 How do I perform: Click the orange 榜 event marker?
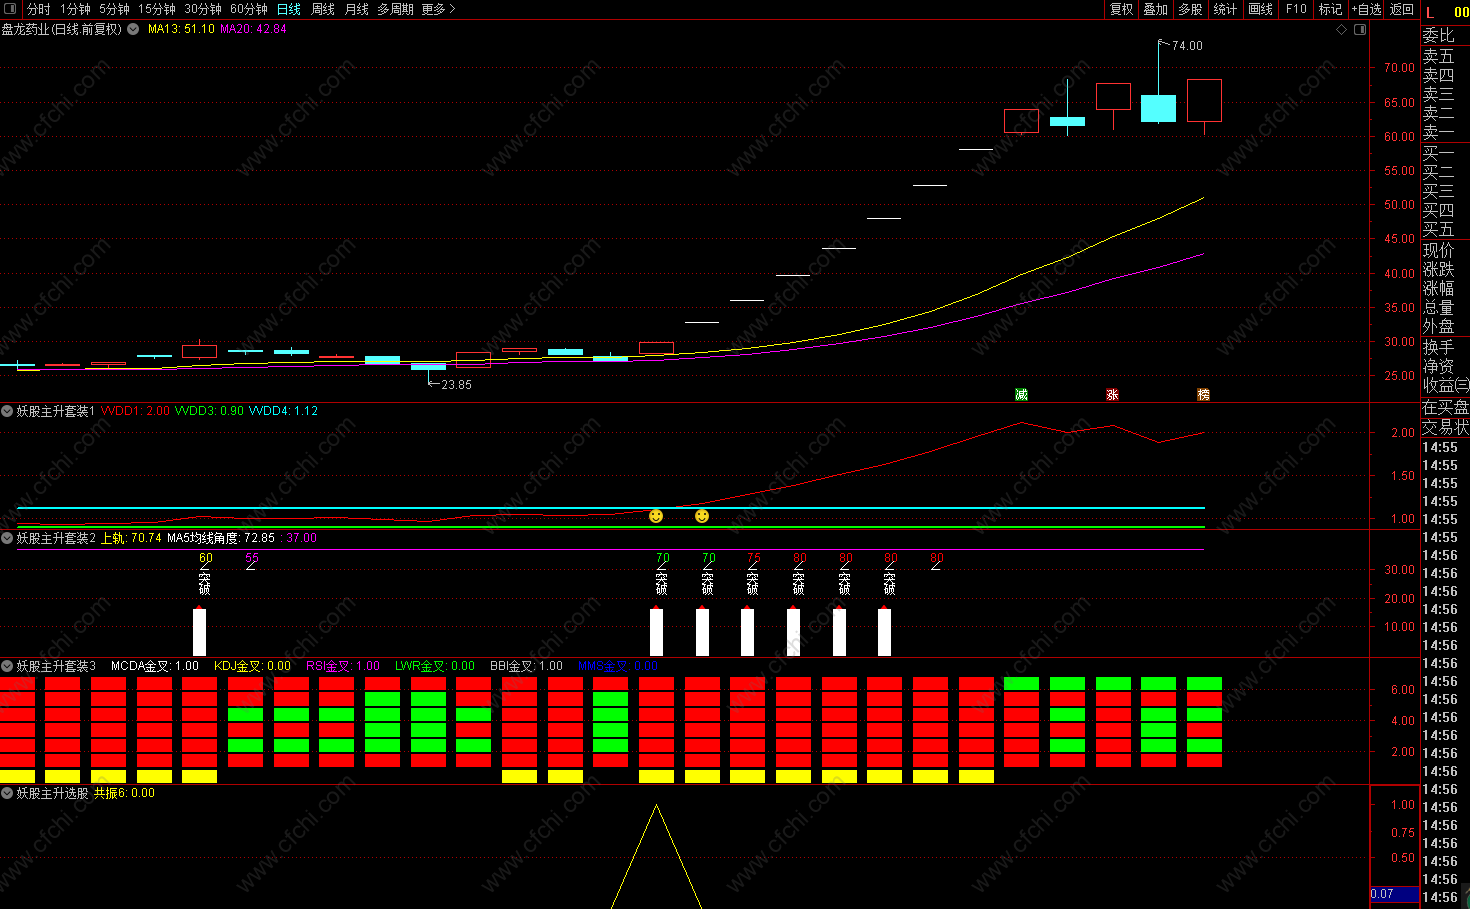click(1203, 395)
